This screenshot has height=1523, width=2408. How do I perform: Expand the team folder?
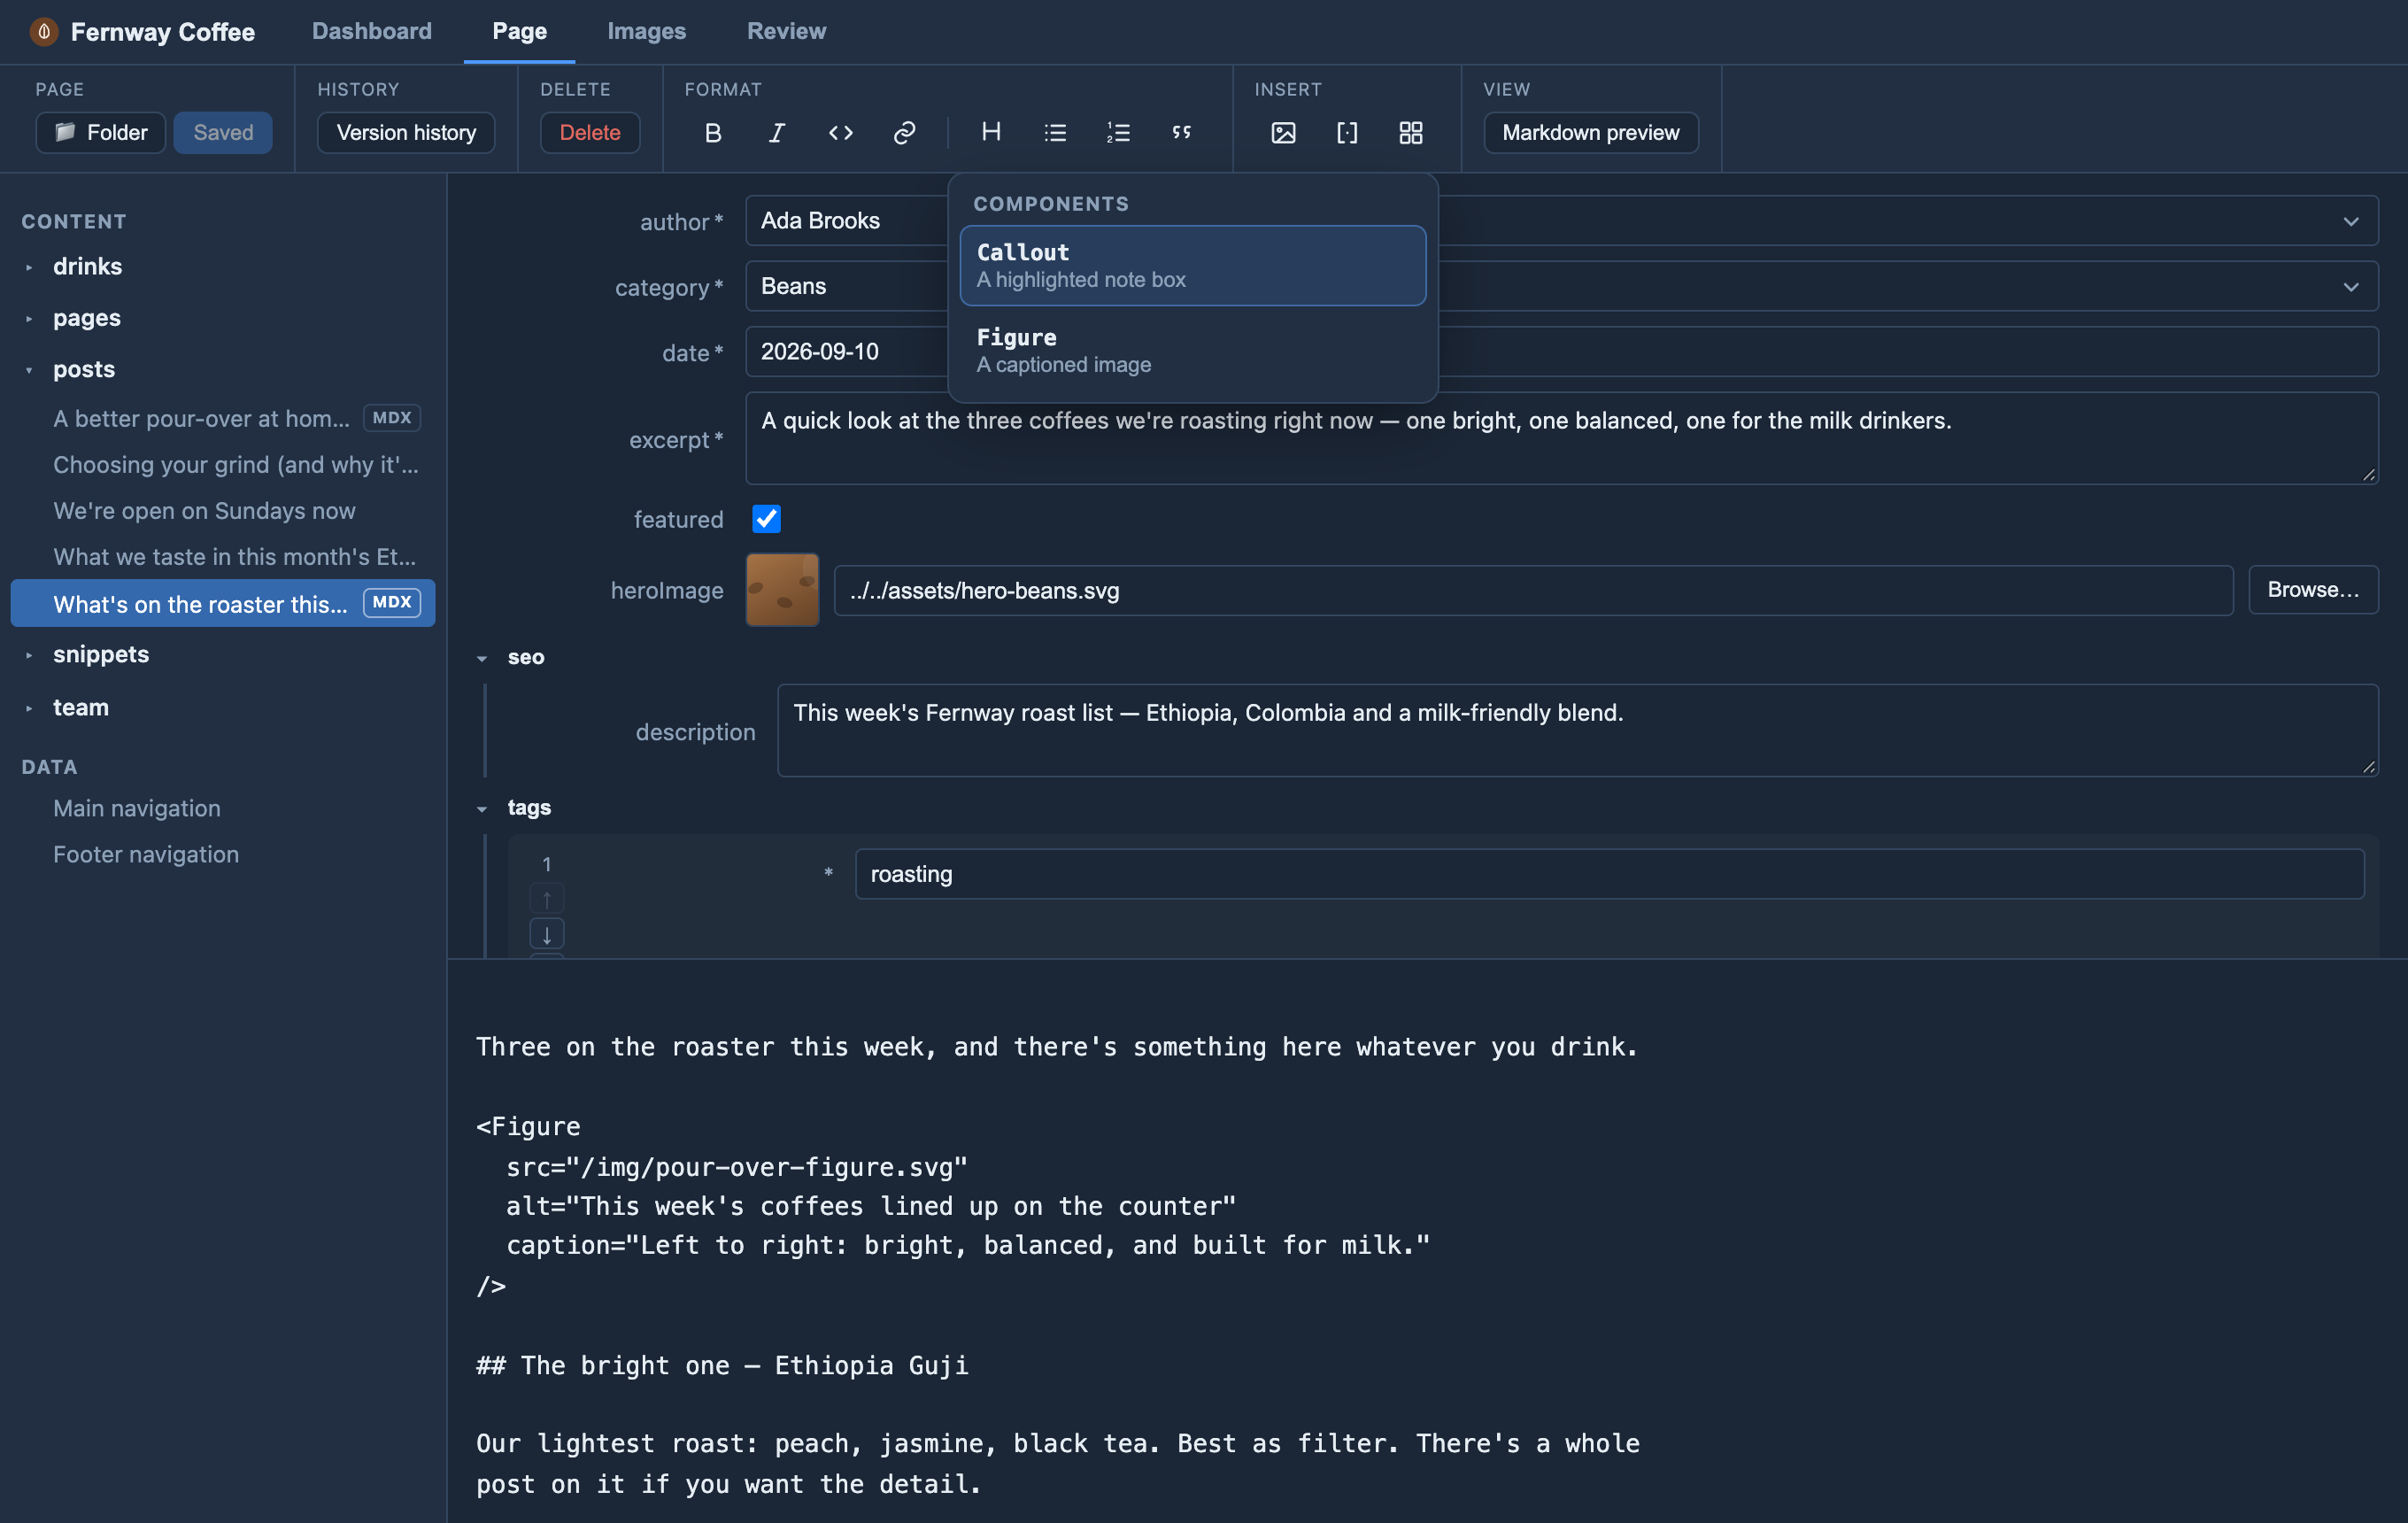pyautogui.click(x=29, y=708)
